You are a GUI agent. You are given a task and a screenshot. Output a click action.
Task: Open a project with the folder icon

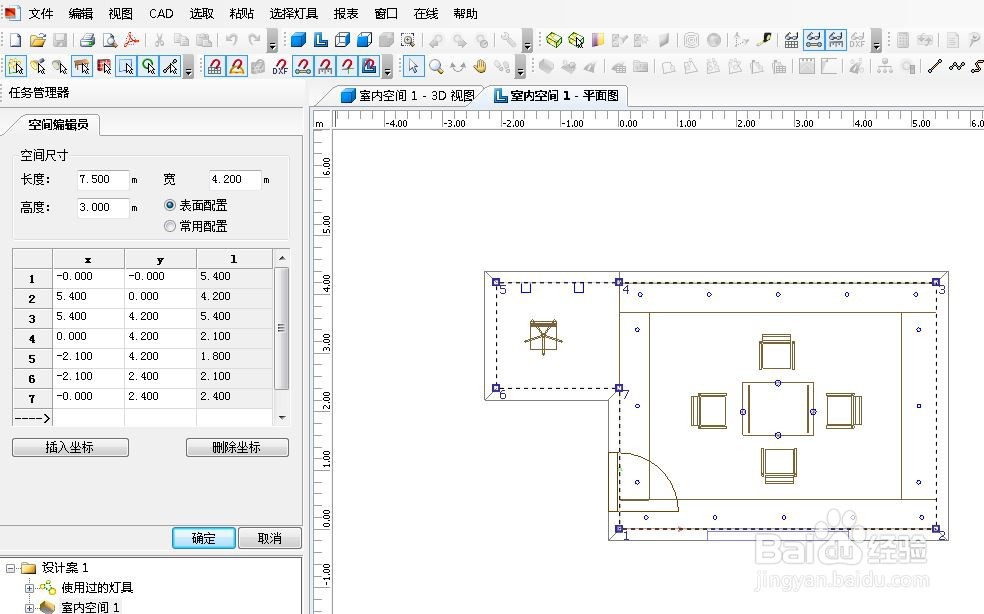pyautogui.click(x=38, y=40)
